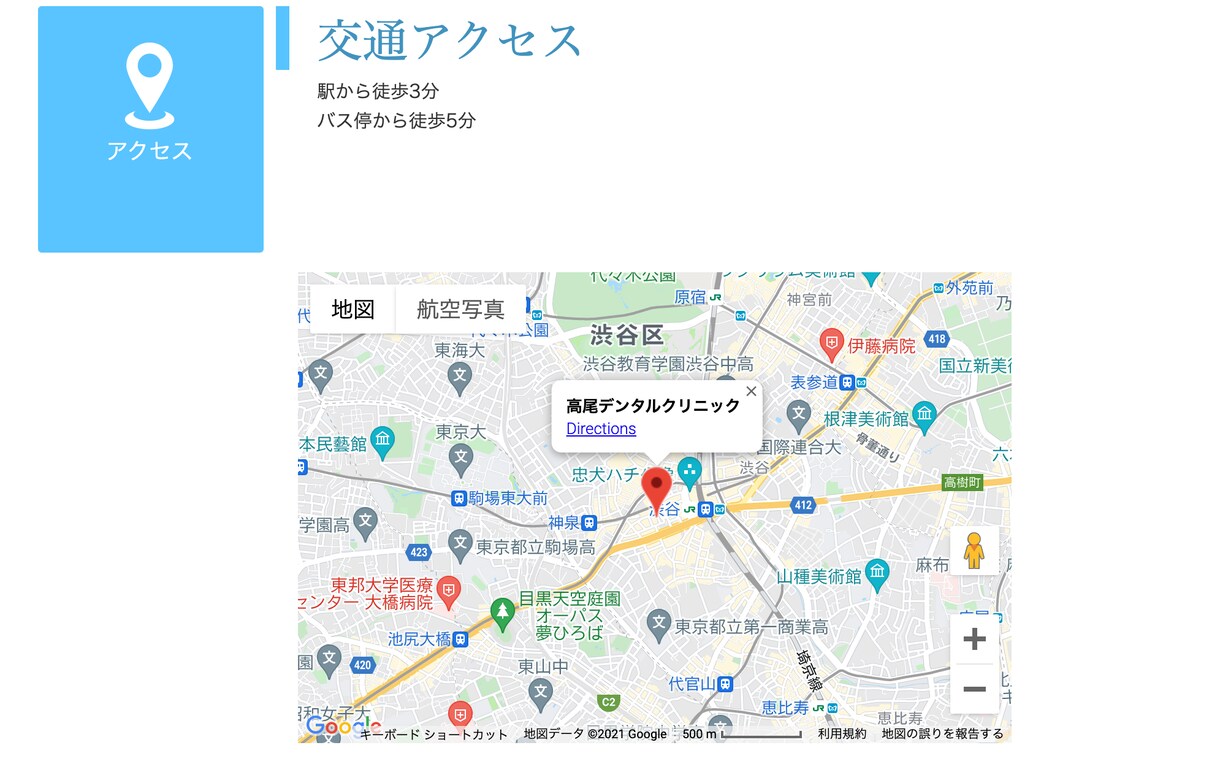Click the 高樹町 interchange sign

point(964,483)
